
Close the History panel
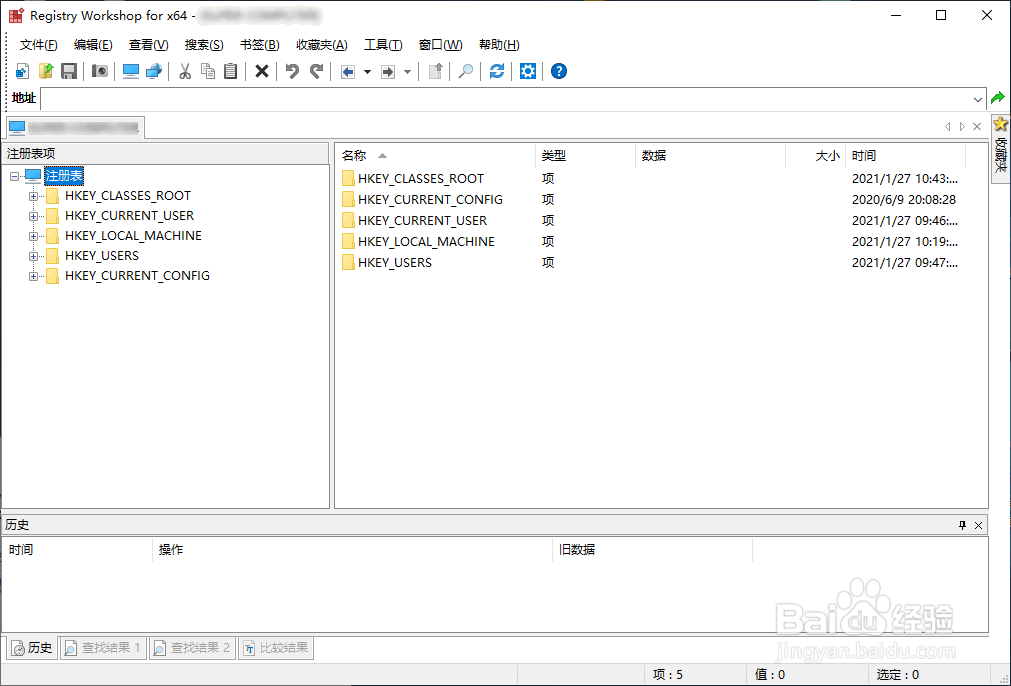[x=978, y=525]
